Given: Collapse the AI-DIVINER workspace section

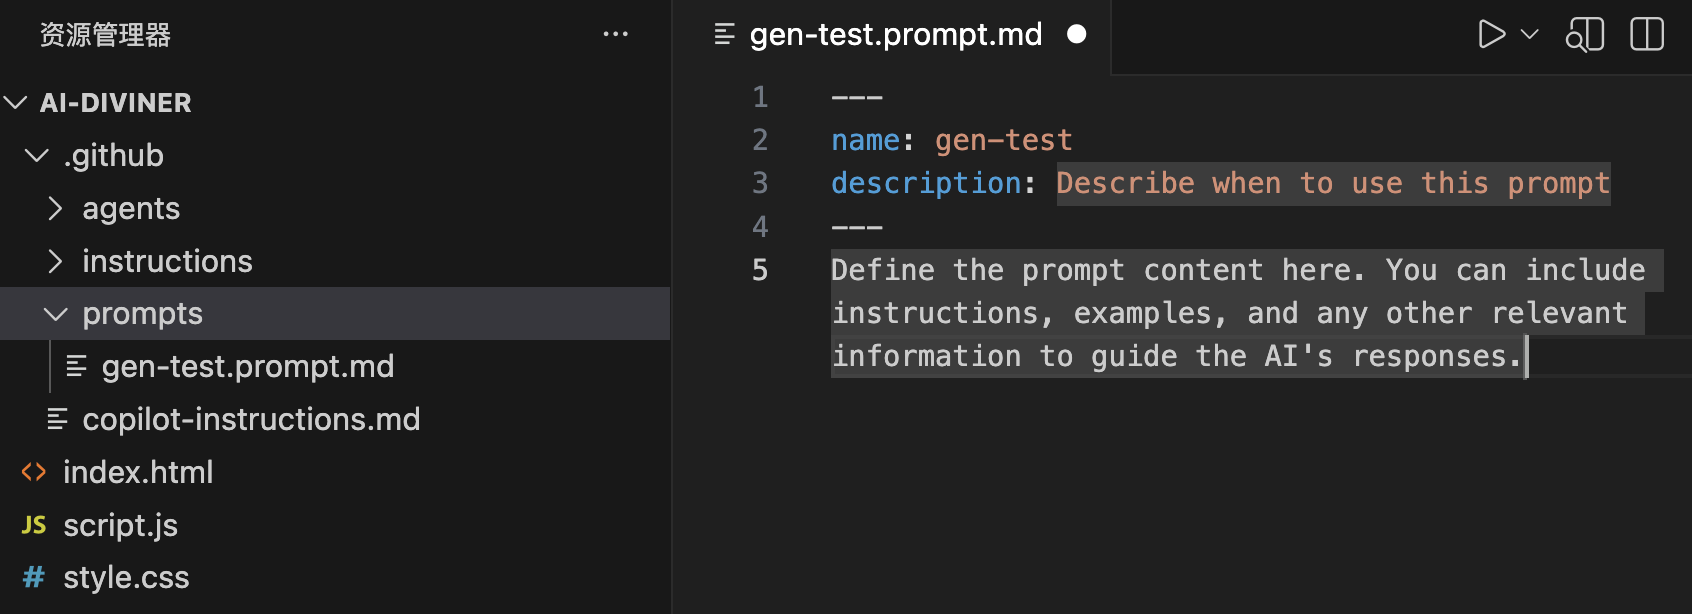Looking at the screenshot, I should pos(14,102).
